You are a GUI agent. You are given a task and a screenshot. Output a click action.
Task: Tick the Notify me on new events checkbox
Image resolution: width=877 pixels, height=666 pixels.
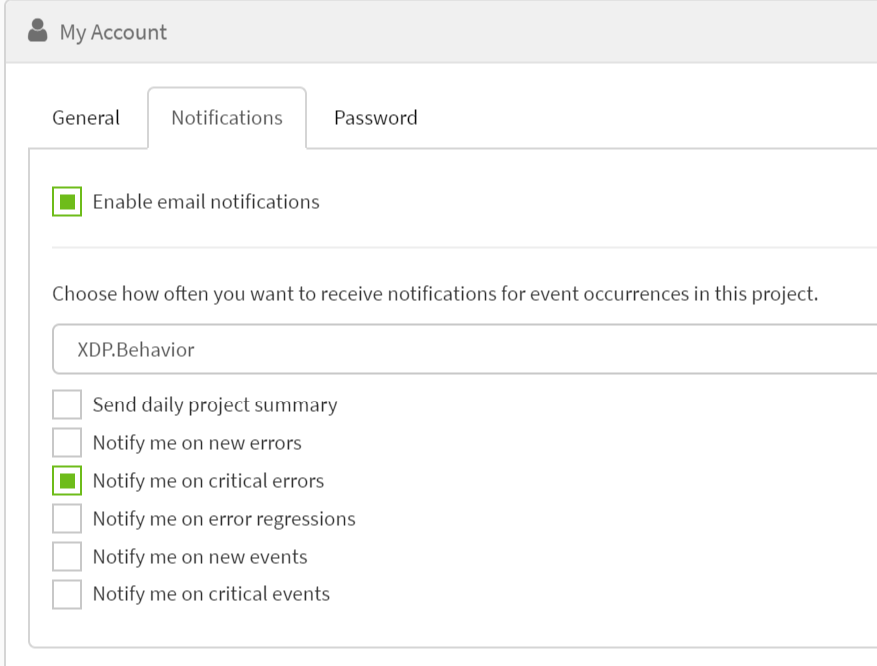(x=67, y=556)
